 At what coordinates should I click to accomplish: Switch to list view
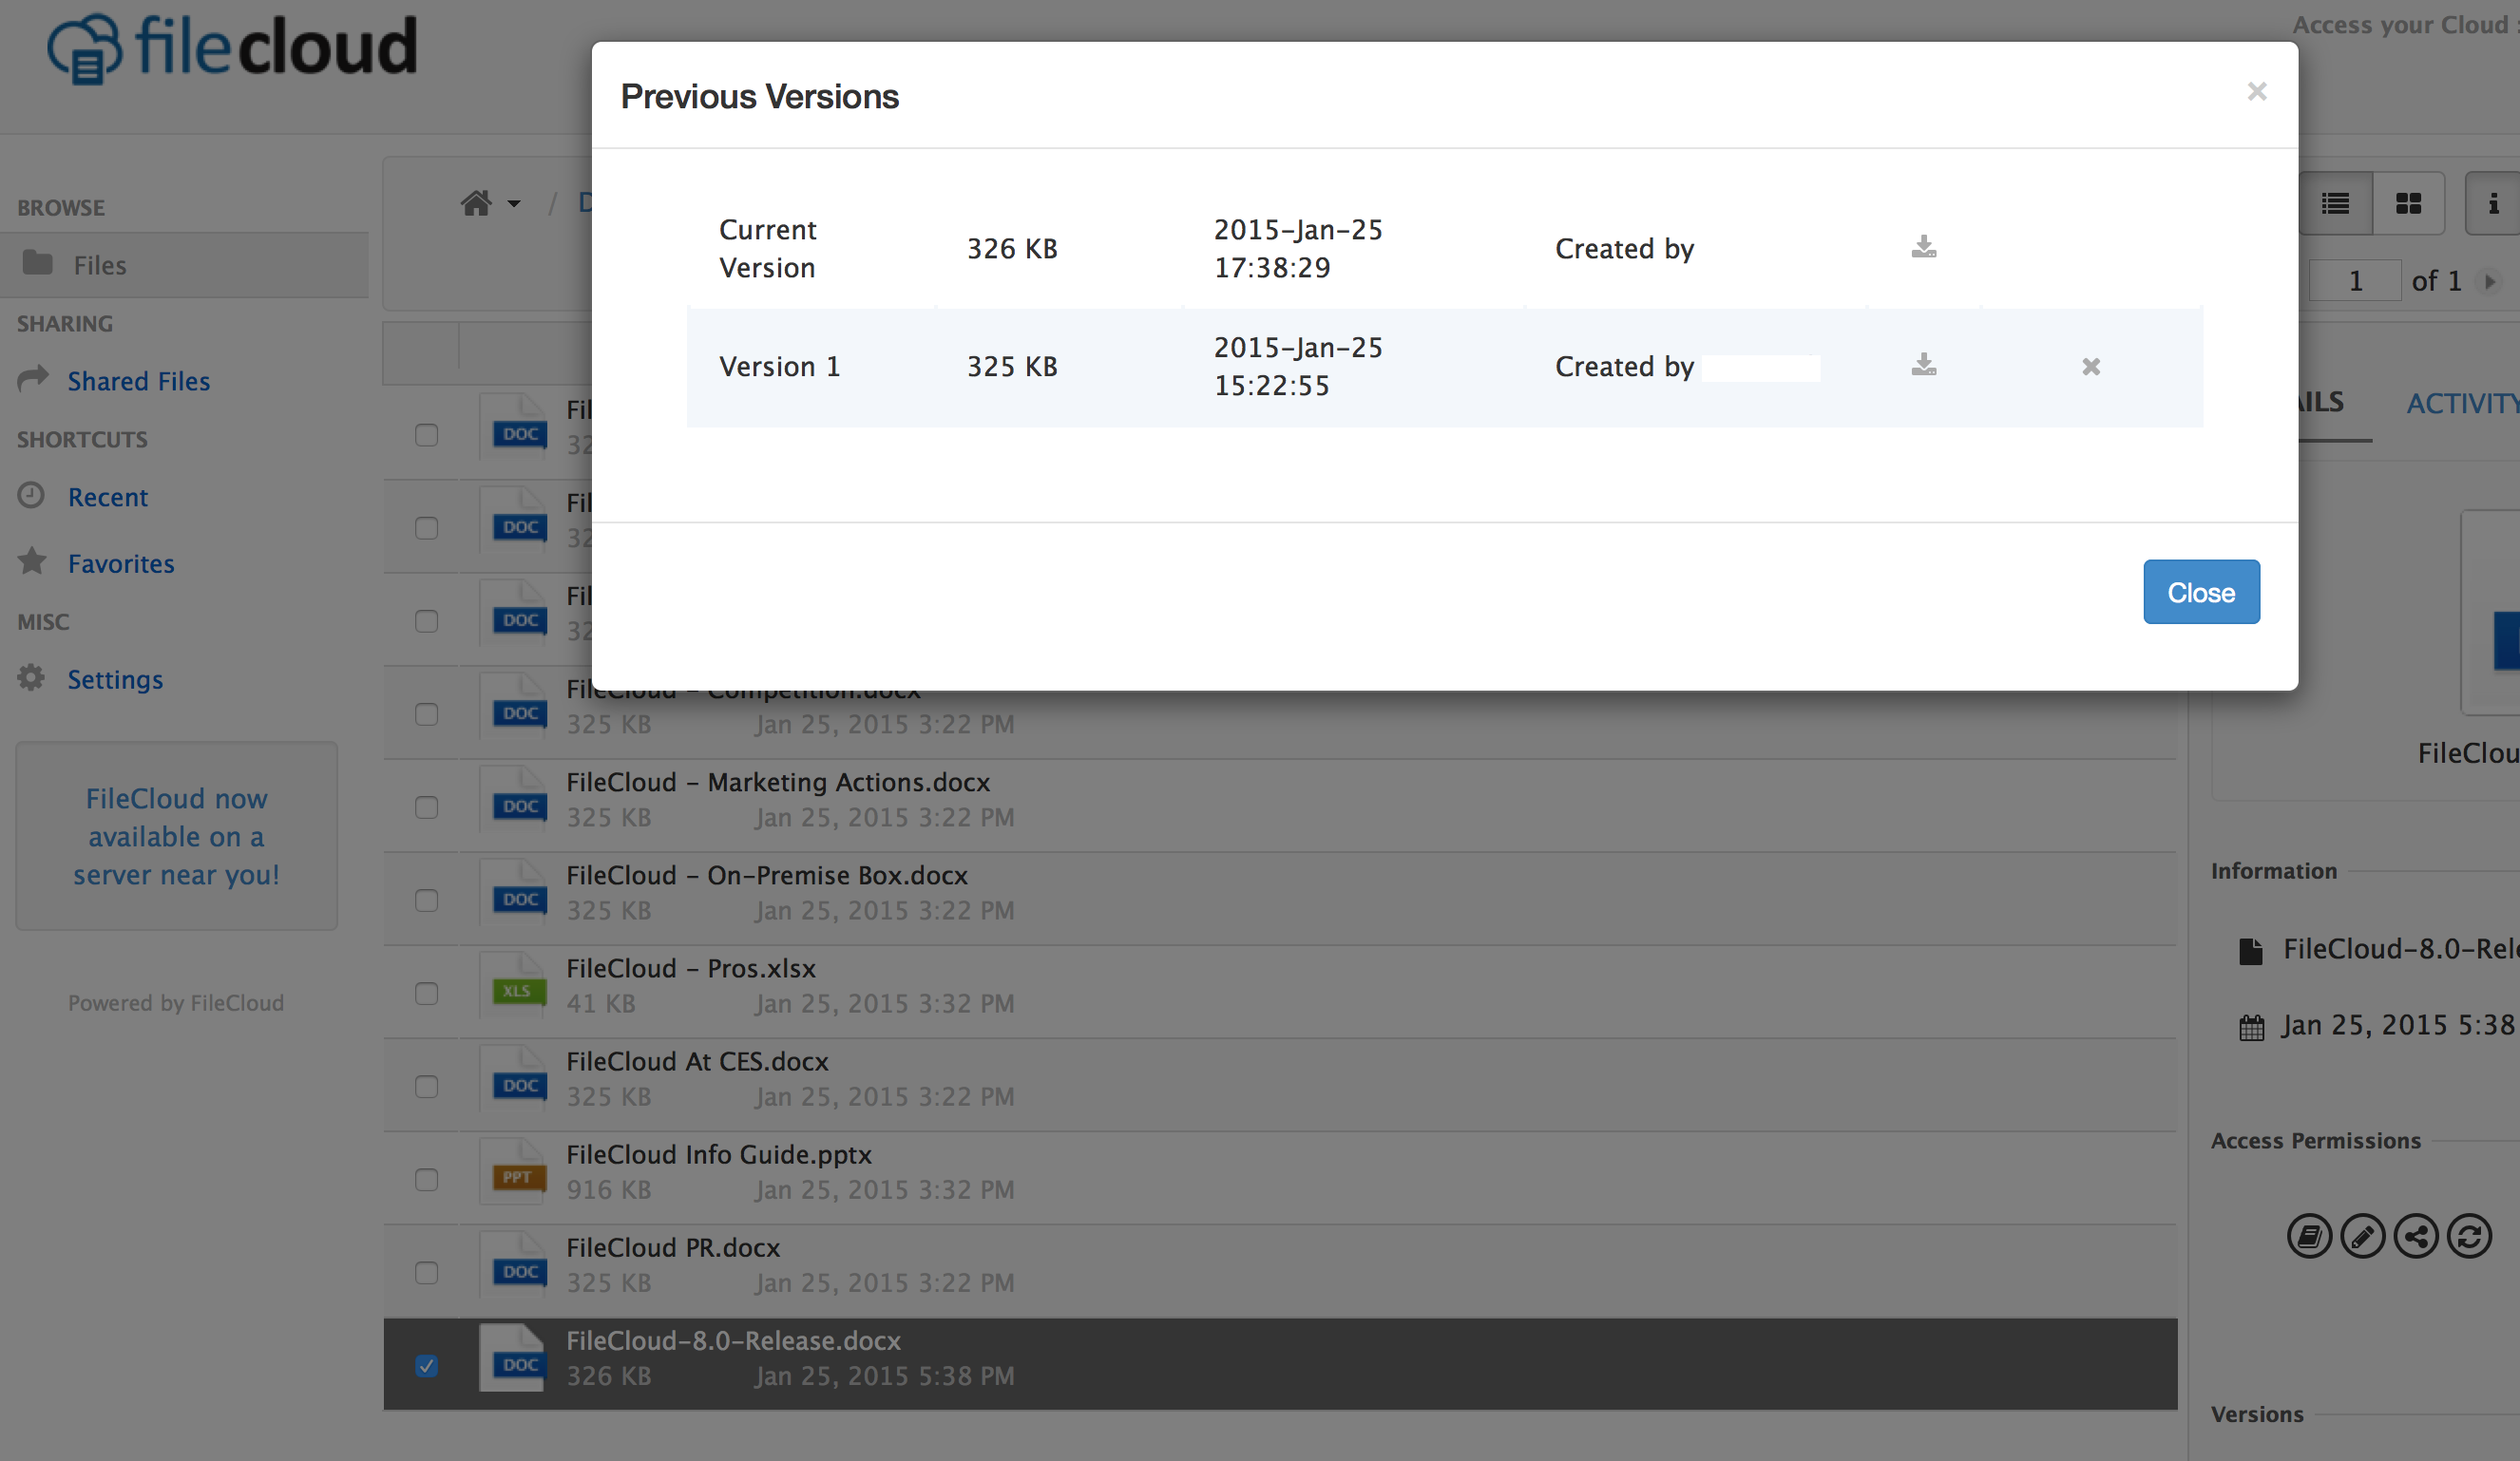click(2335, 204)
